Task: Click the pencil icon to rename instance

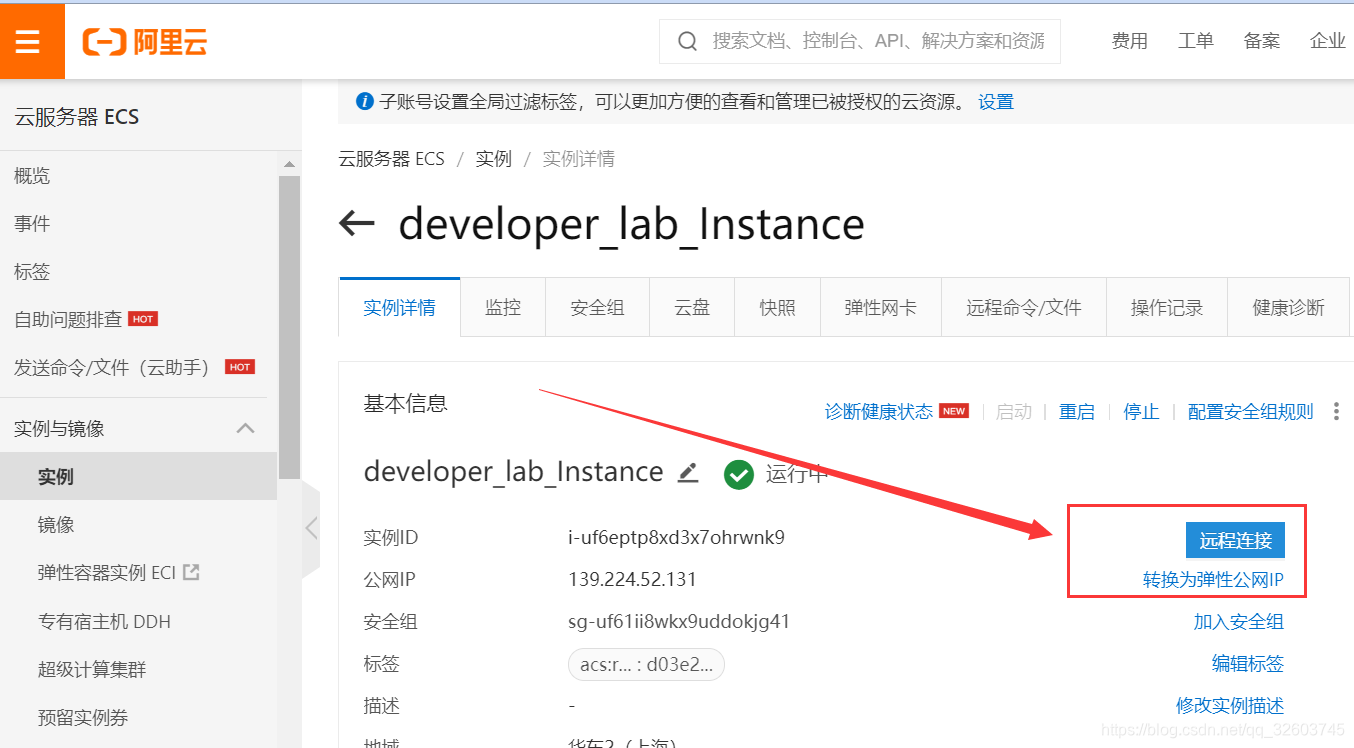Action: coord(688,472)
